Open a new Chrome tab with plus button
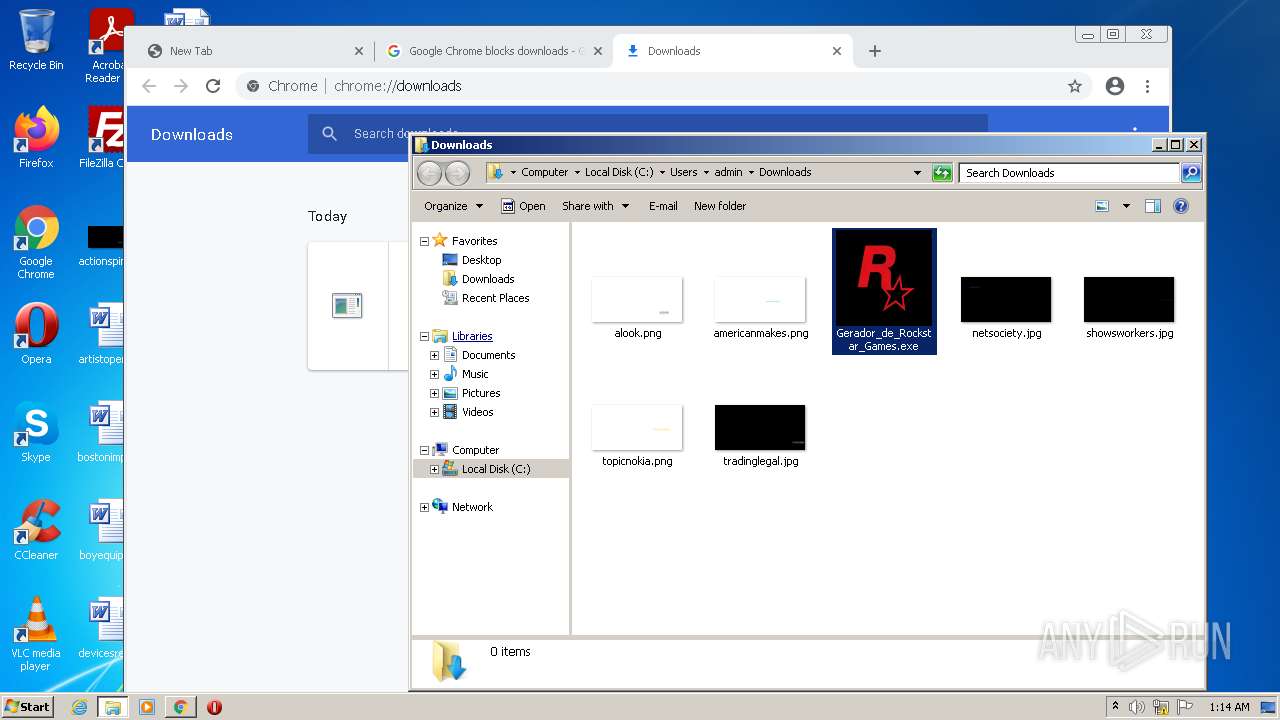Viewport: 1280px width, 720px height. [x=875, y=51]
